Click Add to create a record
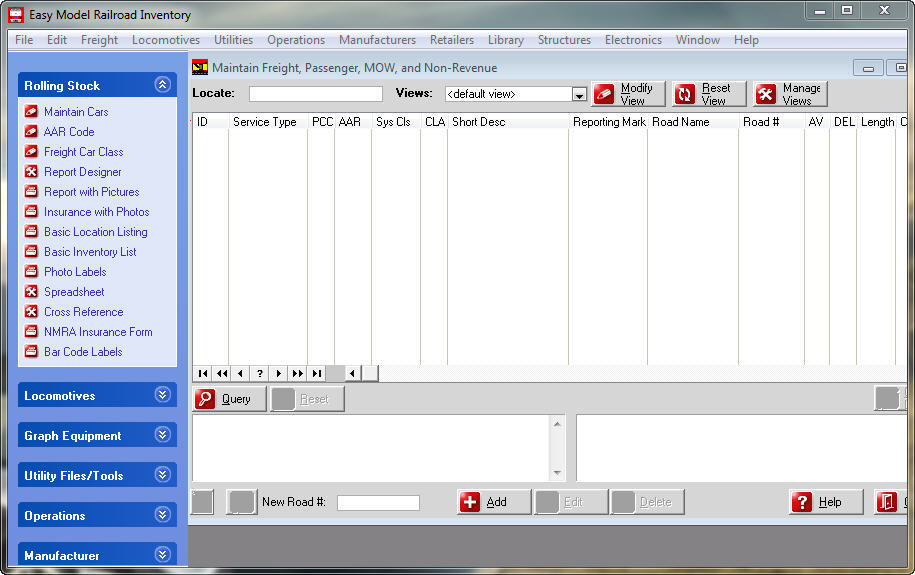Image resolution: width=915 pixels, height=575 pixels. [494, 502]
